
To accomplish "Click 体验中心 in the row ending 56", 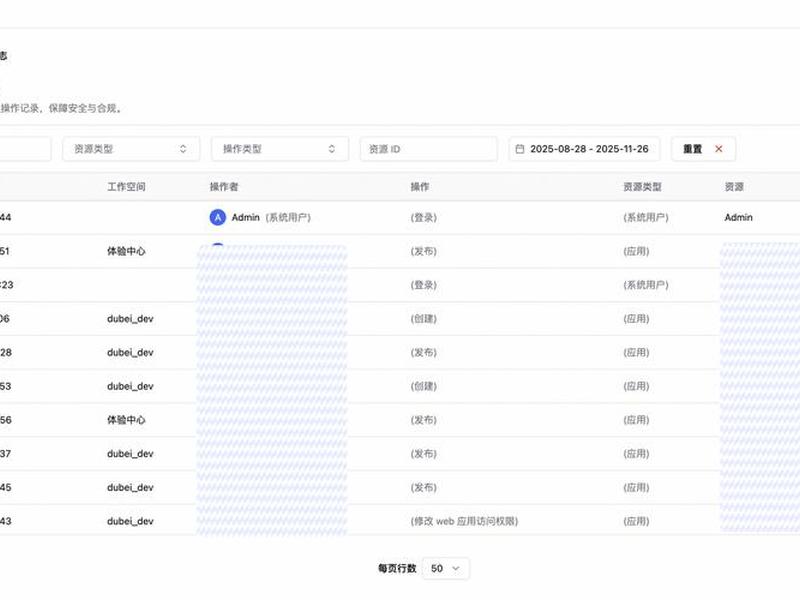I will 126,420.
